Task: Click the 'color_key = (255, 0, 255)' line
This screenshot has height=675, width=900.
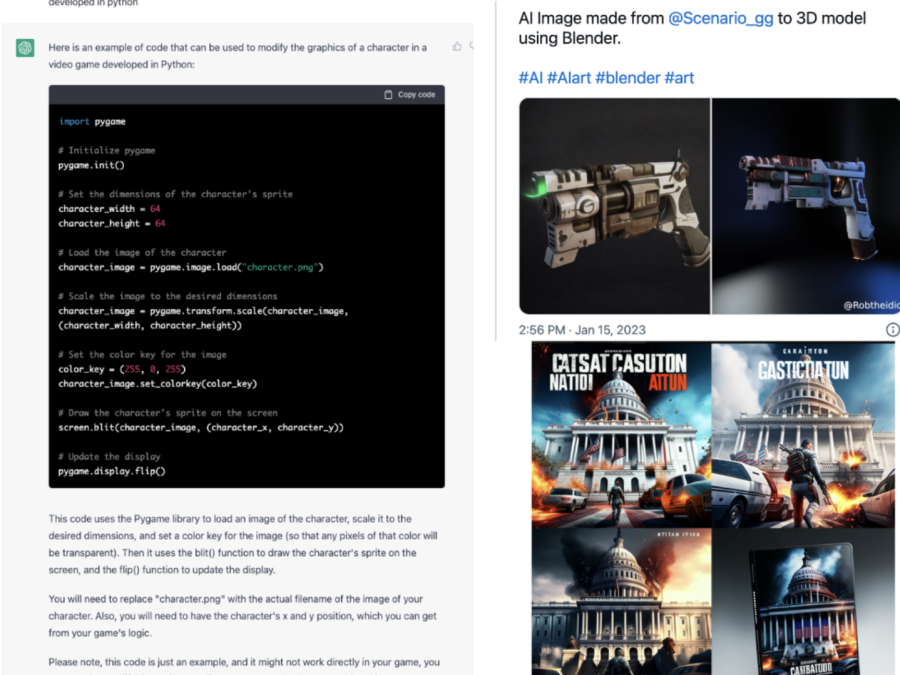Action: [122, 369]
